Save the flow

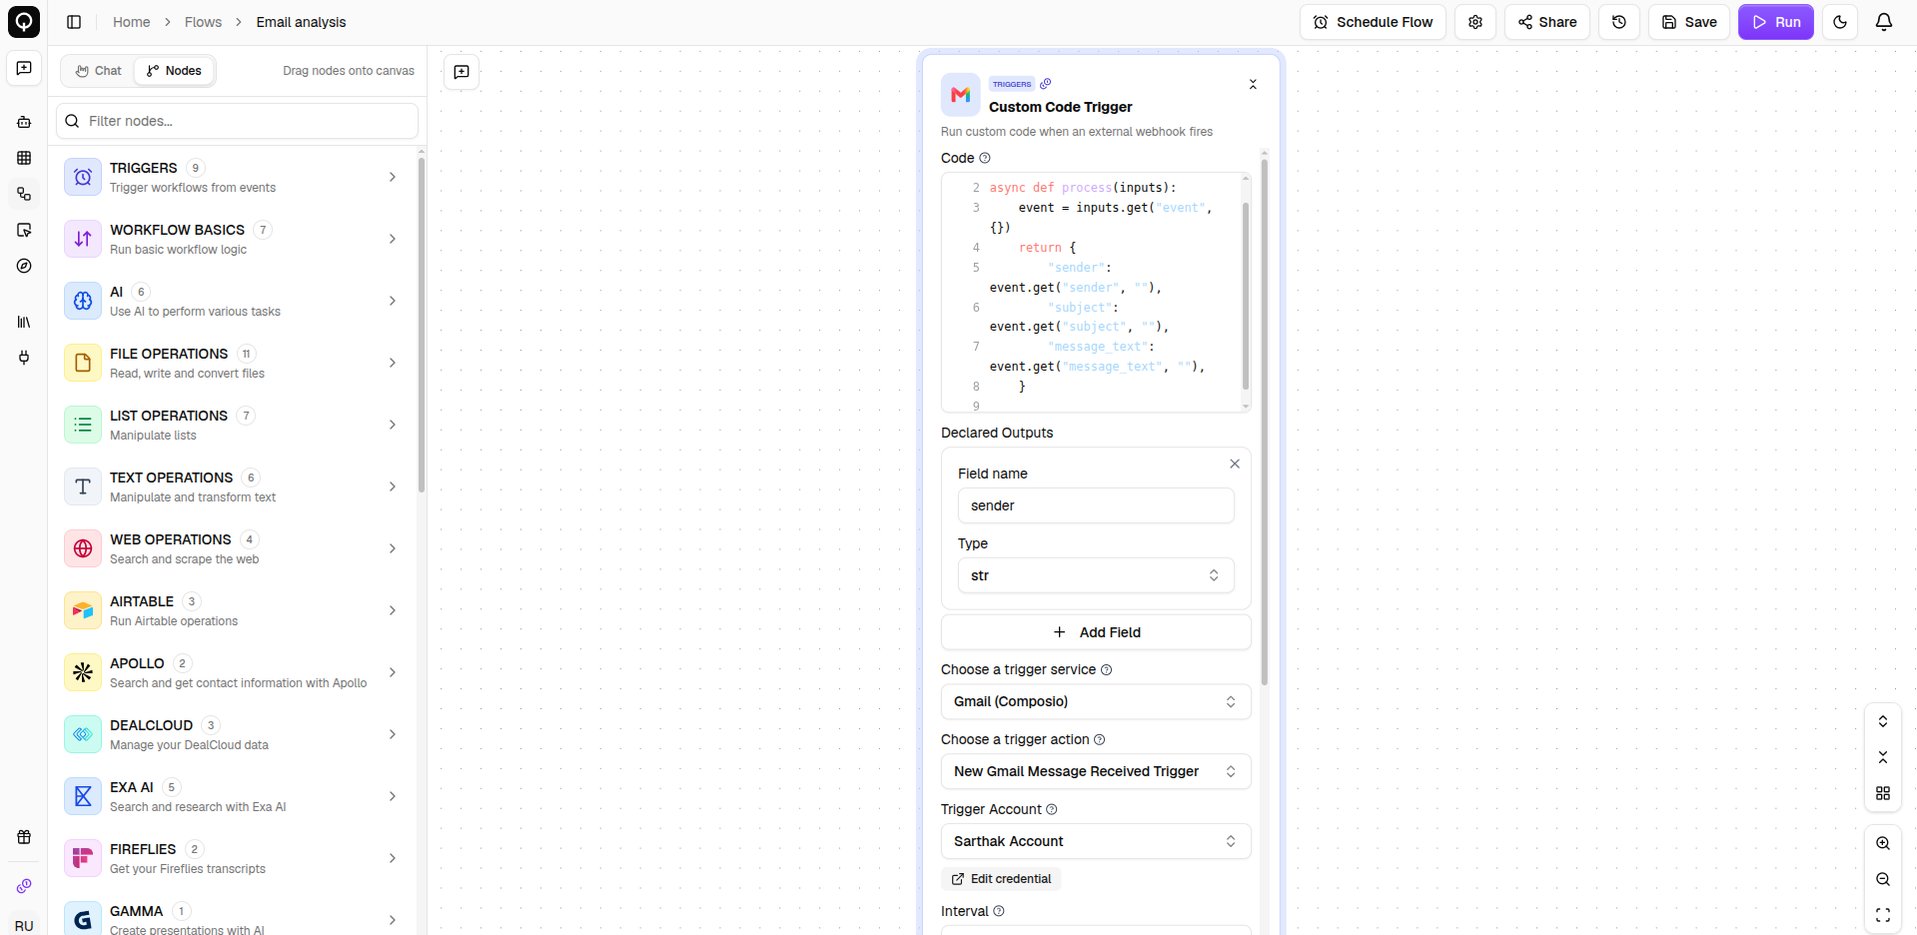1689,22
